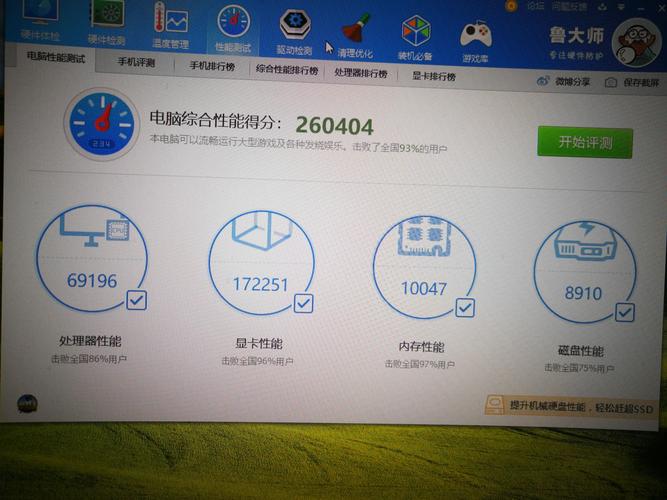
Task: Click the Weibo logo icon
Action: (x=543, y=80)
